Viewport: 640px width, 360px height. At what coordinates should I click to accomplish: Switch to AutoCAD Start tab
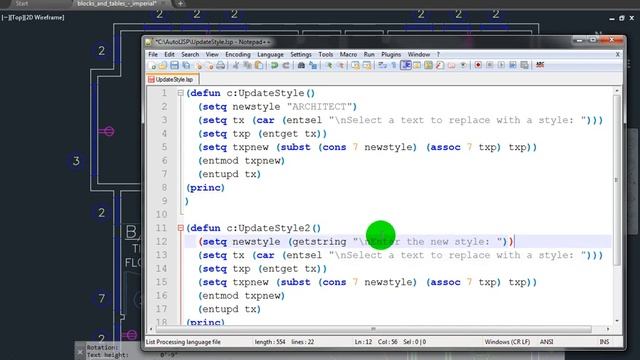click(22, 4)
